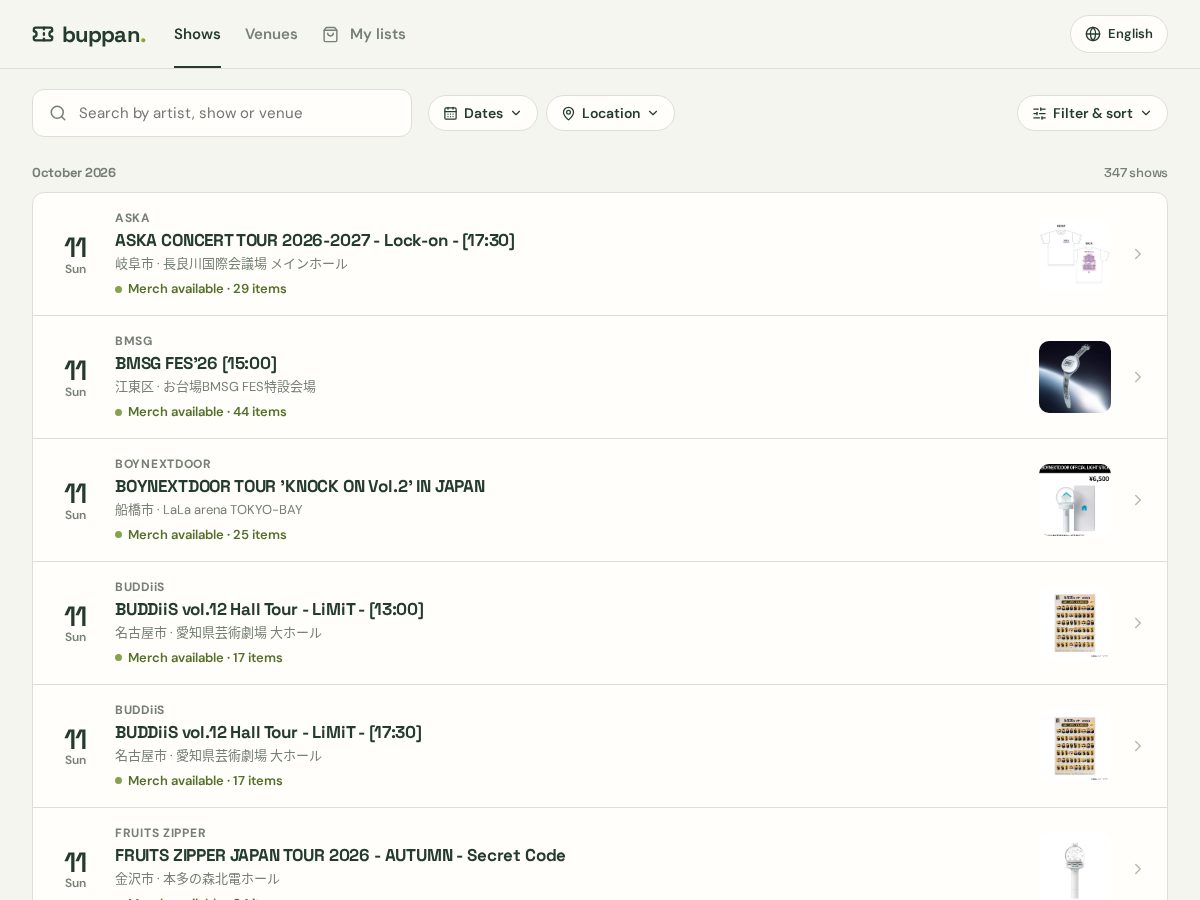Click chevron arrow on FRUITS ZIPPER row

[1137, 869]
